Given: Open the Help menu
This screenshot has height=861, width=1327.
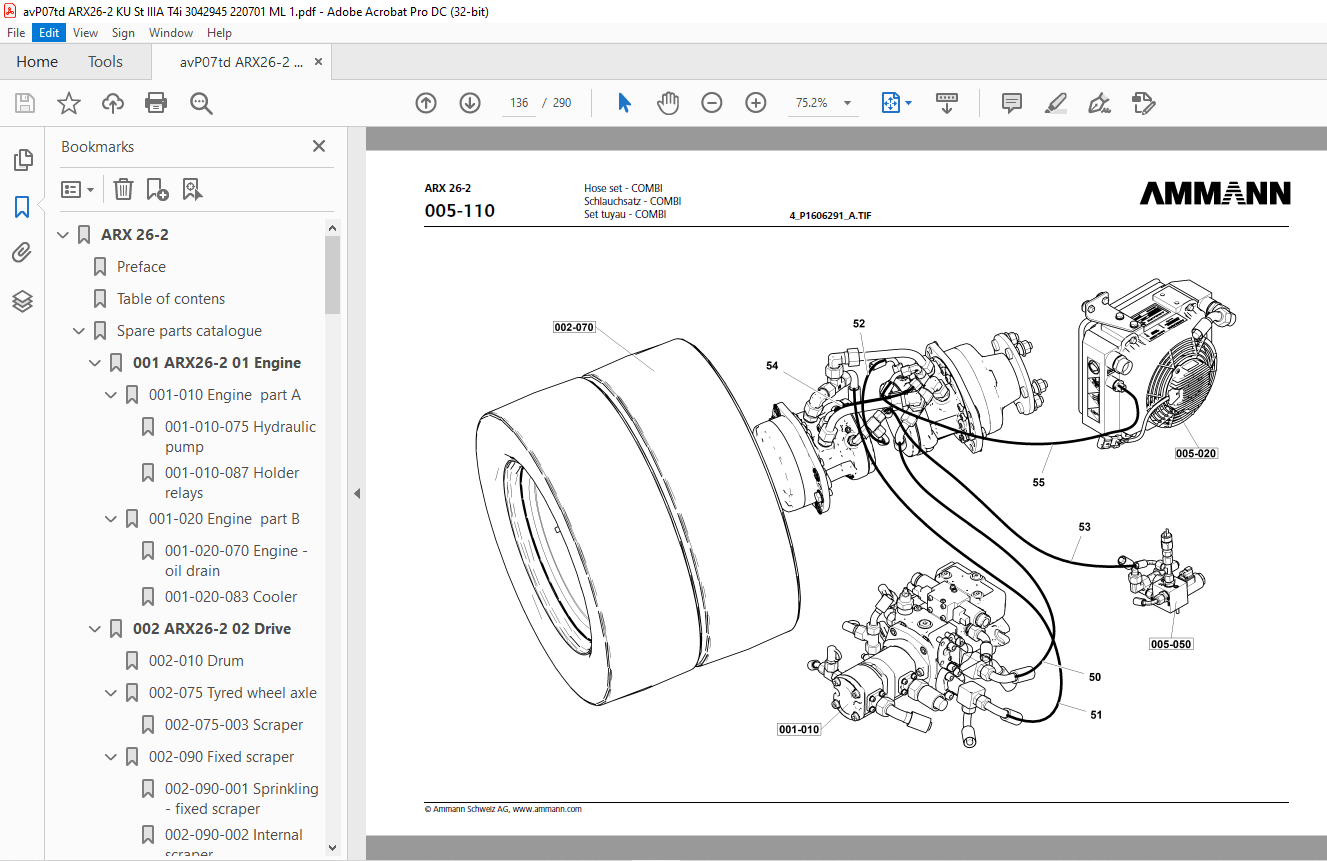Looking at the screenshot, I should (x=219, y=33).
